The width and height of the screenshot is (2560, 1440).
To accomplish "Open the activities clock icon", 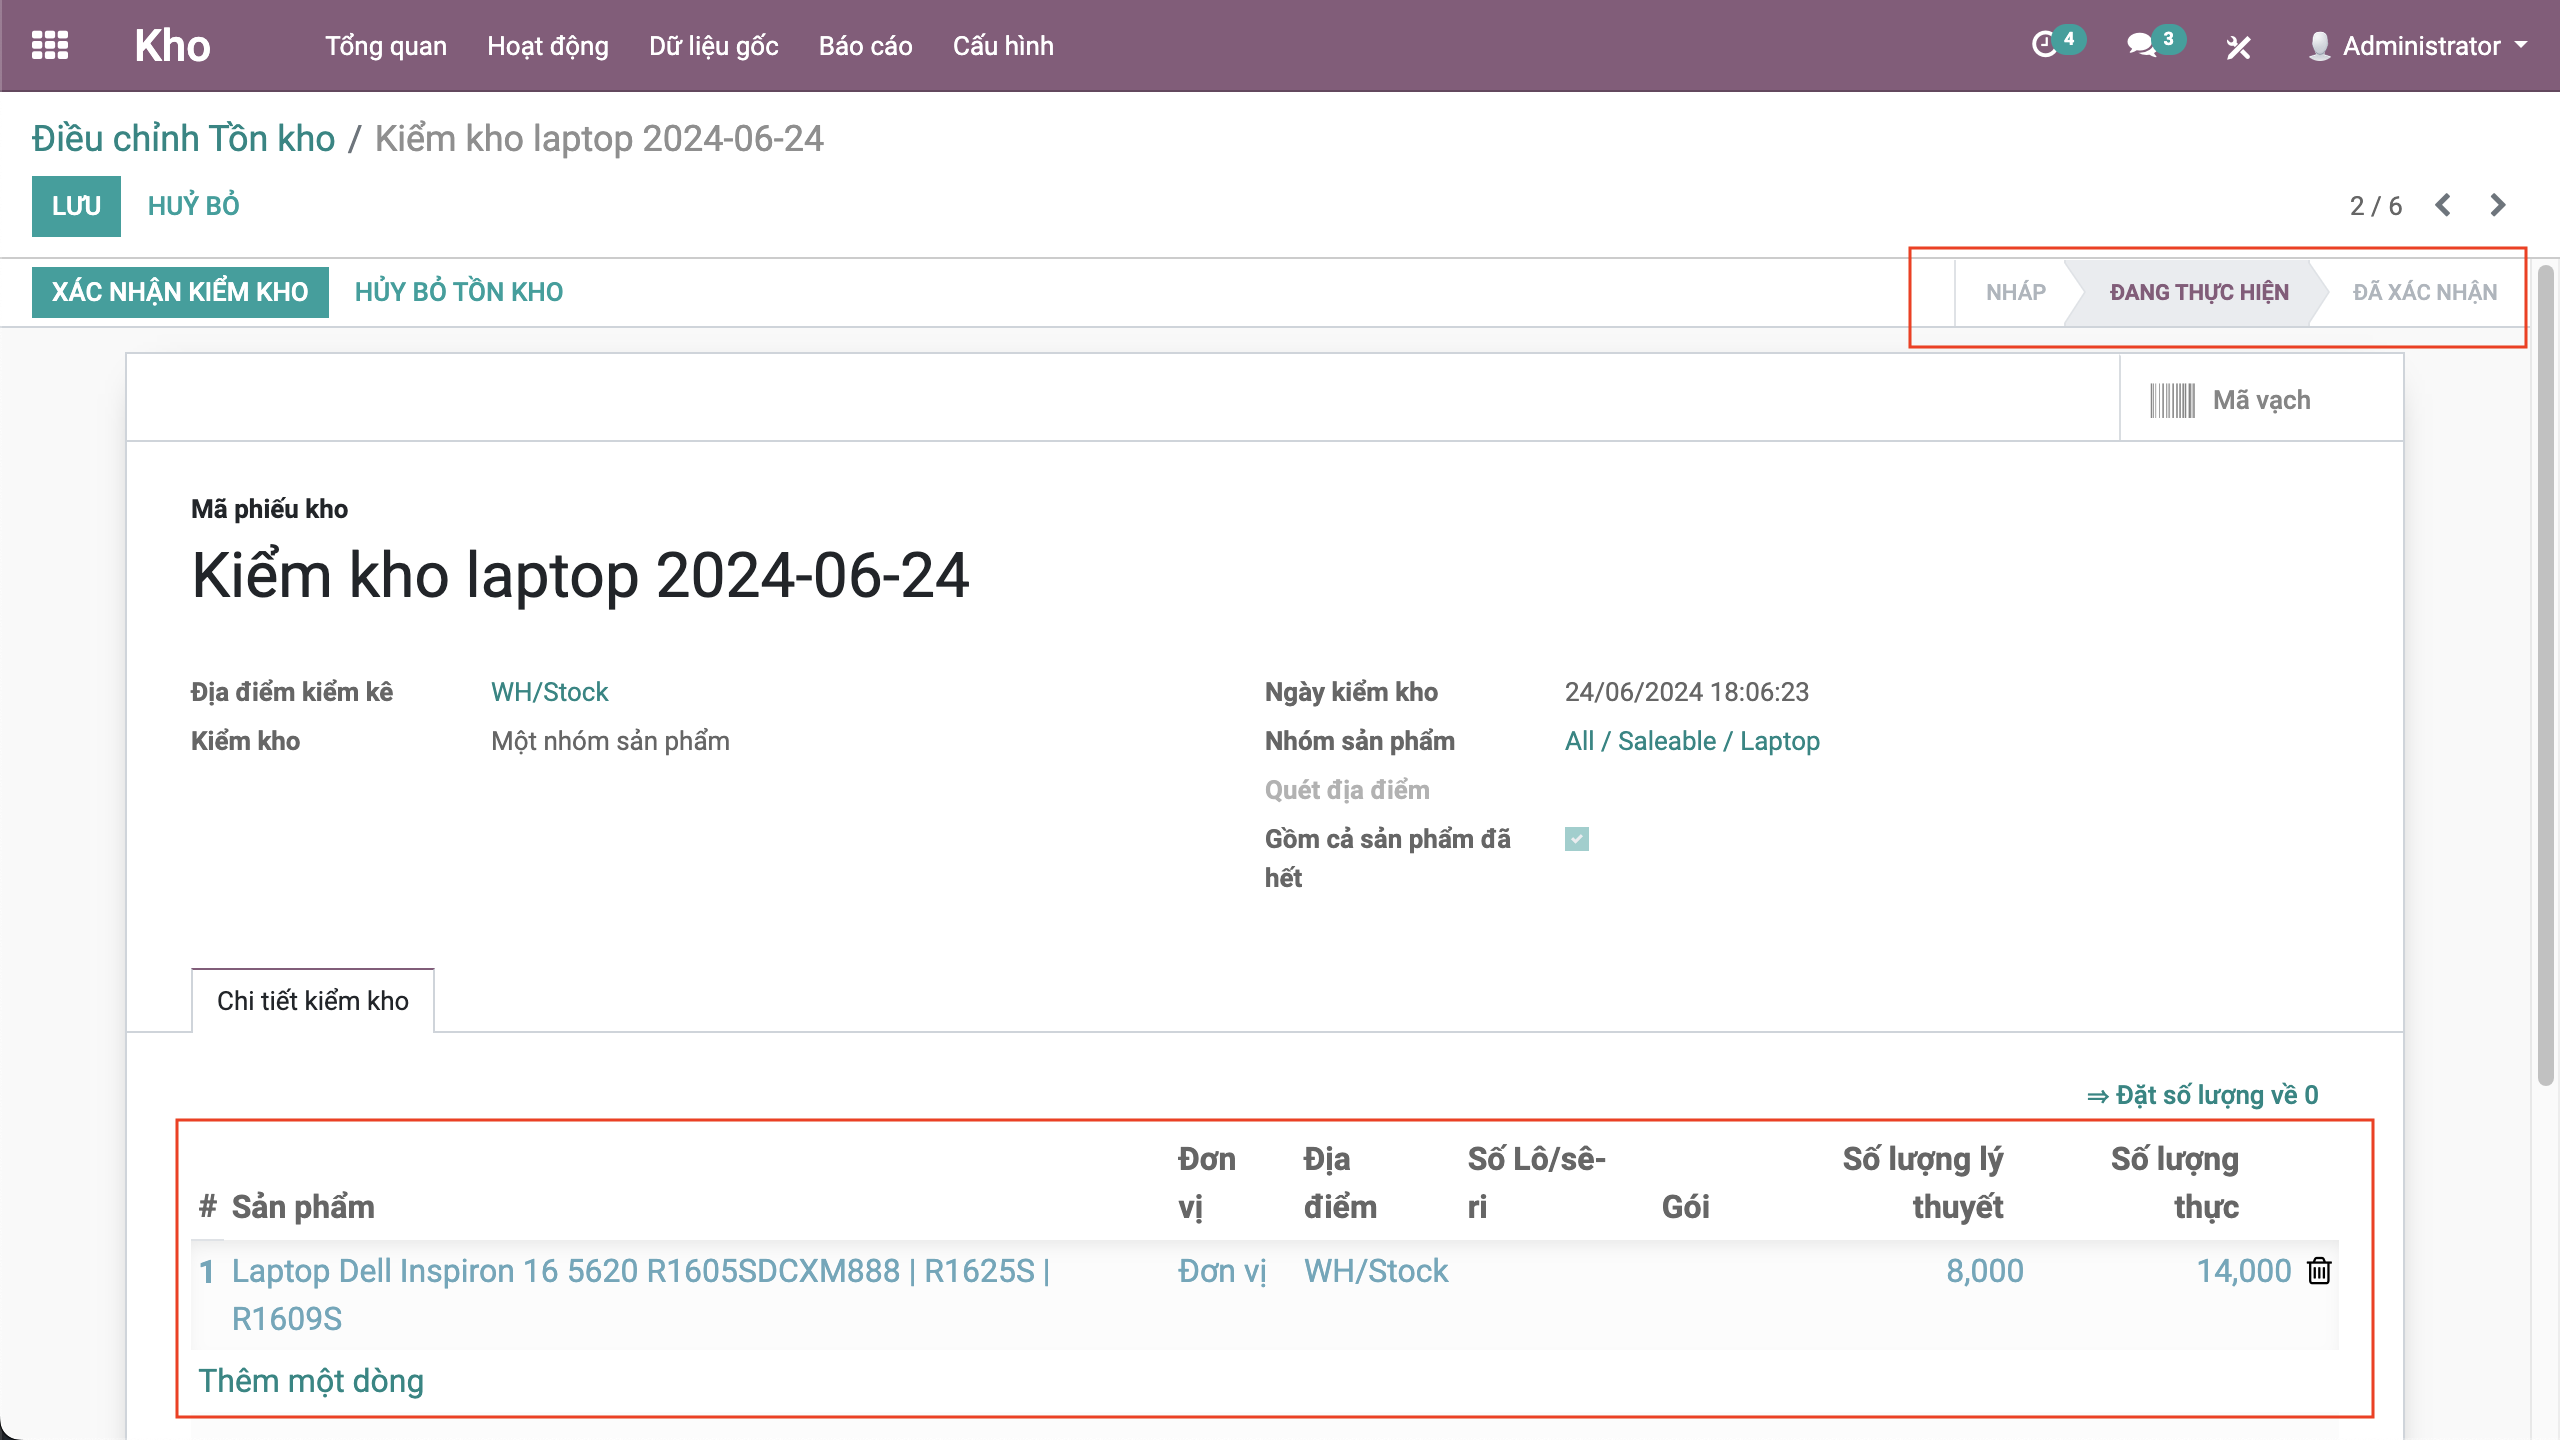I will [2045, 46].
